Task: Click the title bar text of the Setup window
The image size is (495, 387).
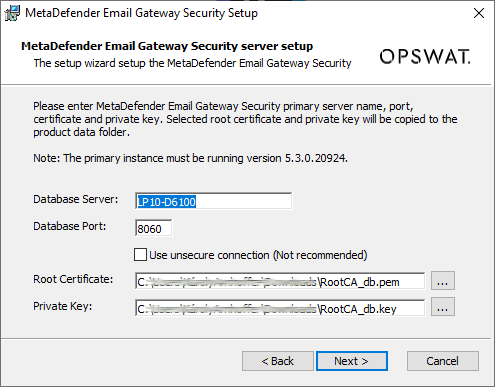Action: coord(141,13)
